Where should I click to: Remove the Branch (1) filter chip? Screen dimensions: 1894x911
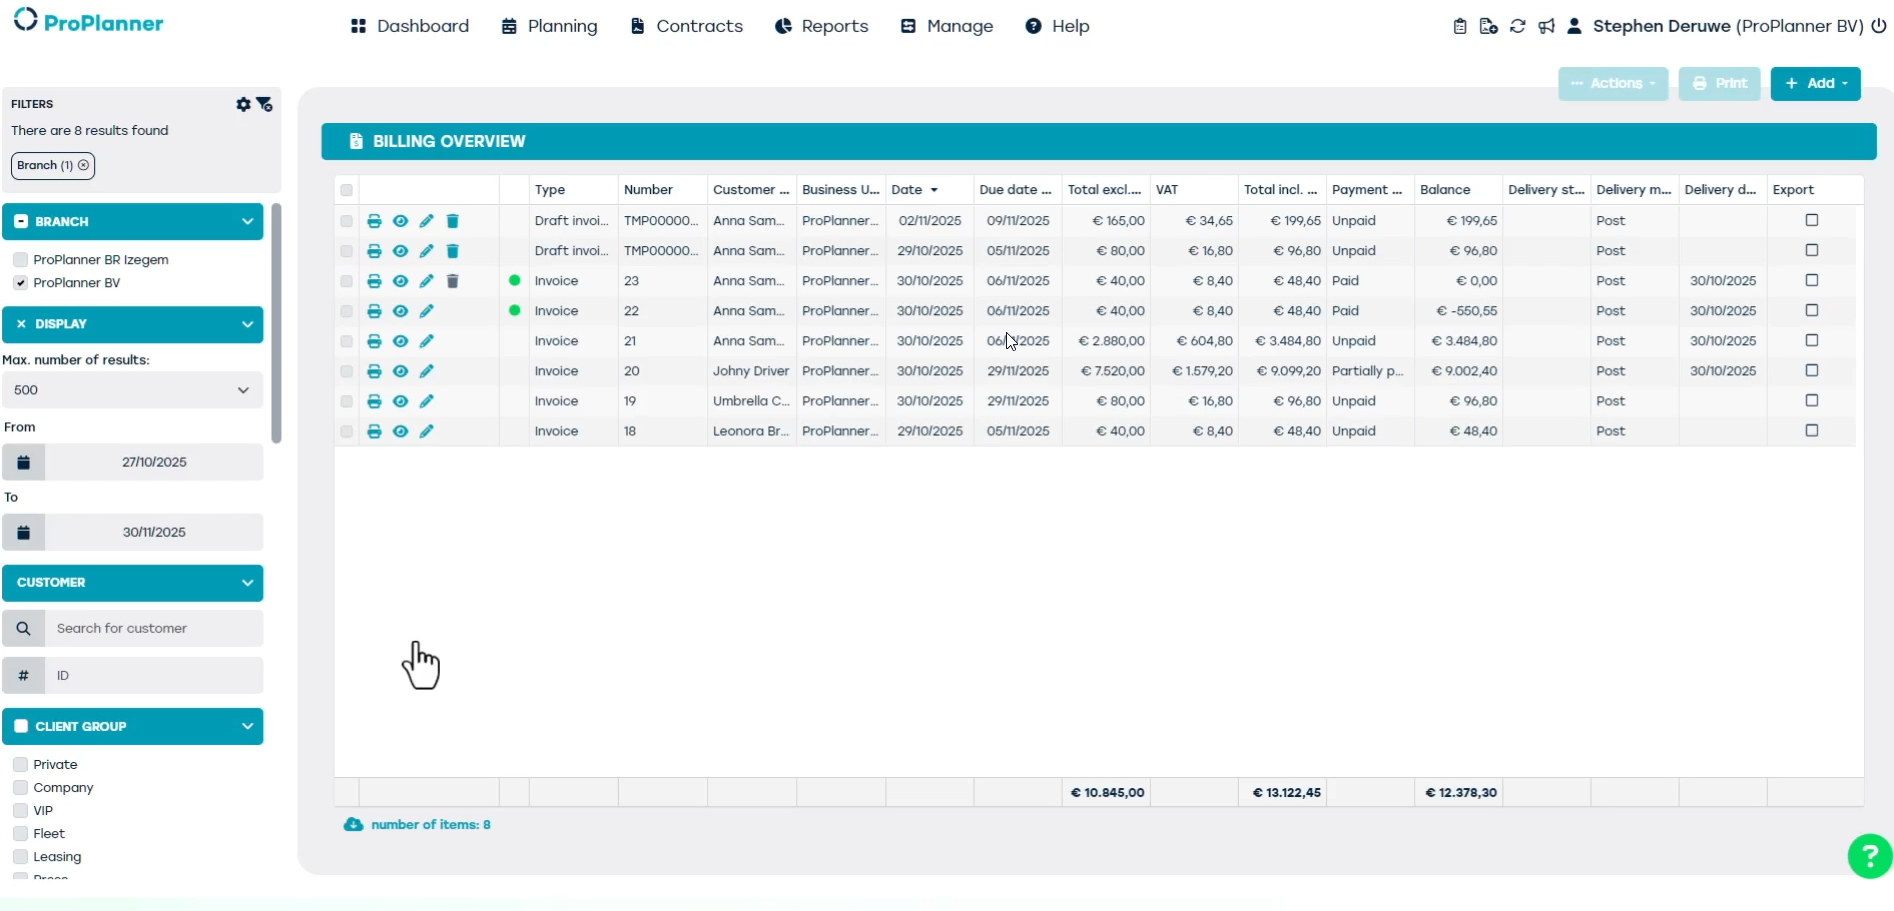pos(84,166)
